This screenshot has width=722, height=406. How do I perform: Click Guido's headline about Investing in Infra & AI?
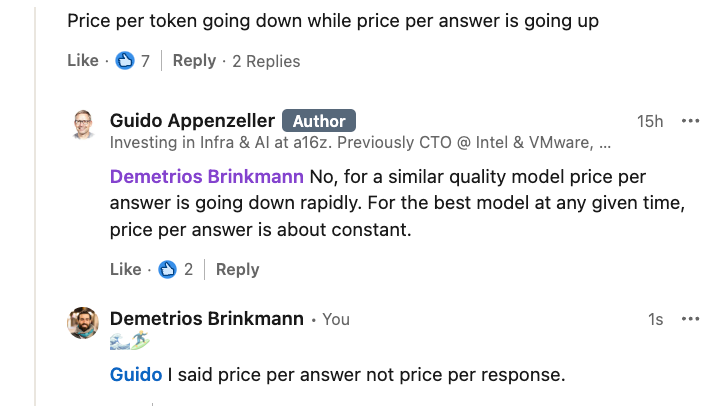pos(360,143)
